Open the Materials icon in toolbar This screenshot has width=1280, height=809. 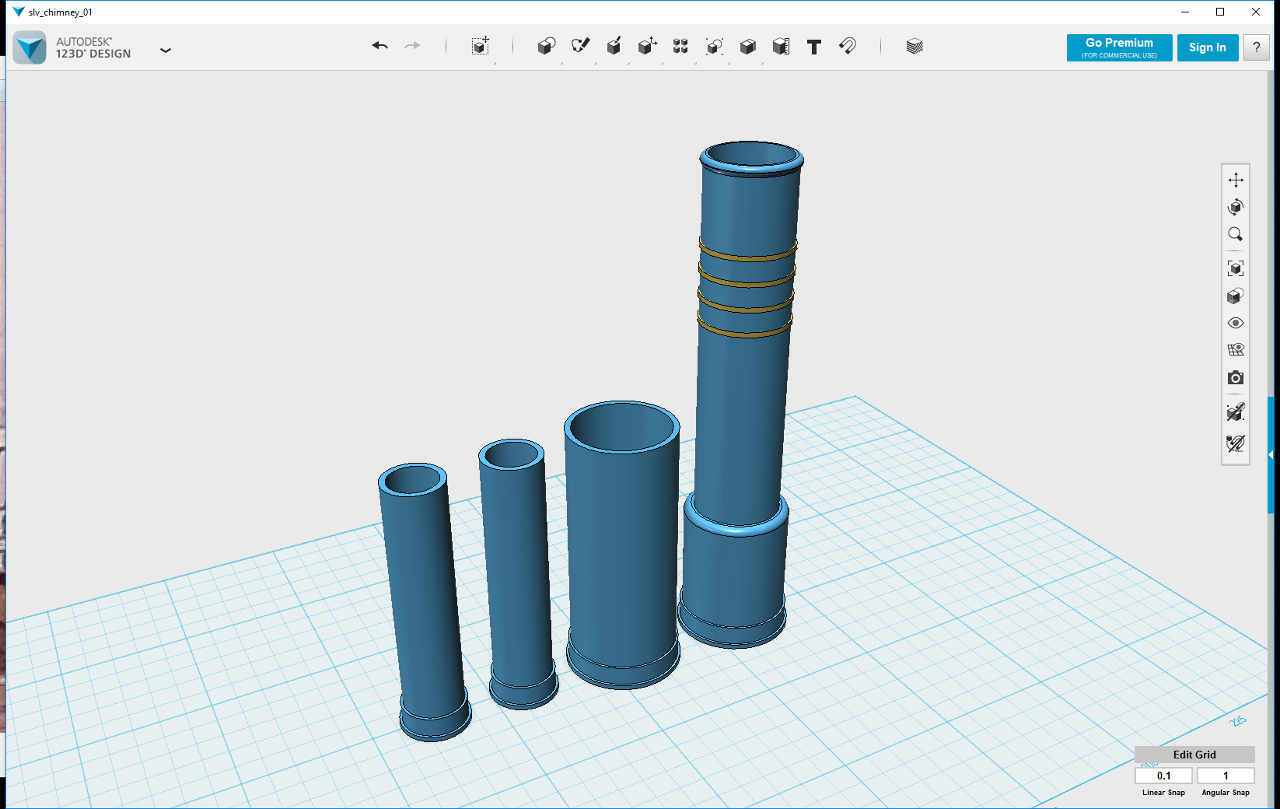pyautogui.click(x=914, y=46)
